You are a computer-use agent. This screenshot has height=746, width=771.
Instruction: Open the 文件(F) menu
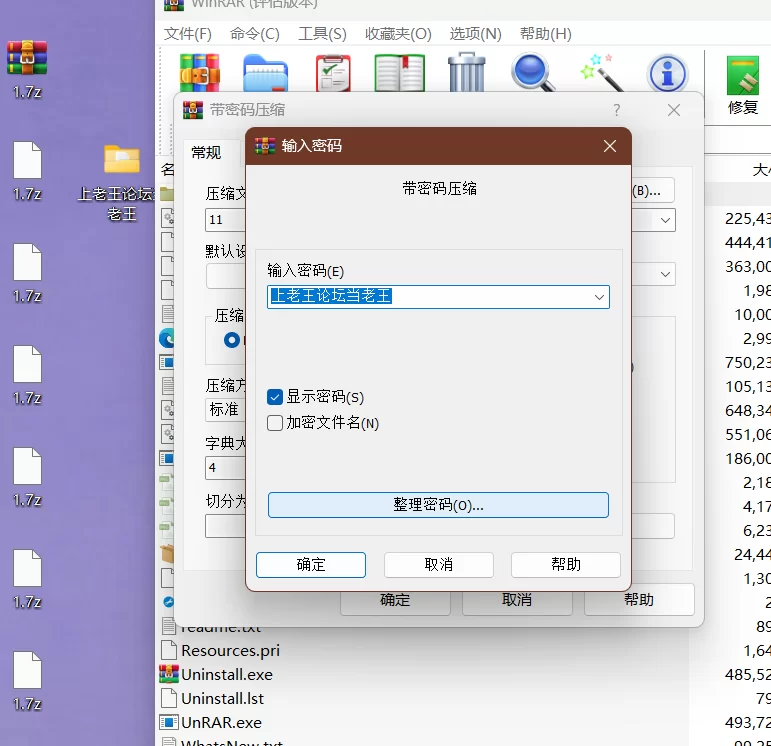[x=188, y=33]
